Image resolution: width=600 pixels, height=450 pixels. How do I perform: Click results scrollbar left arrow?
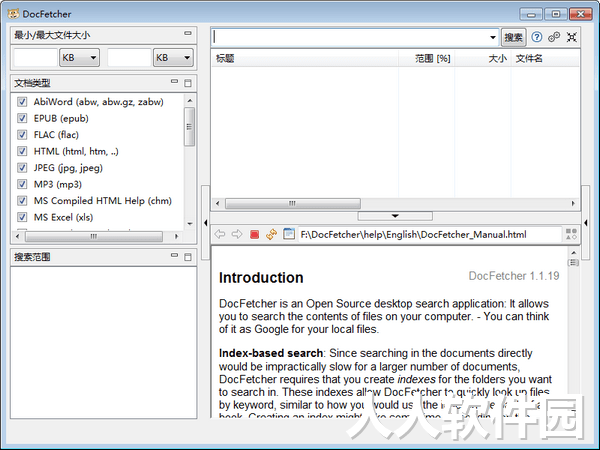tap(218, 203)
